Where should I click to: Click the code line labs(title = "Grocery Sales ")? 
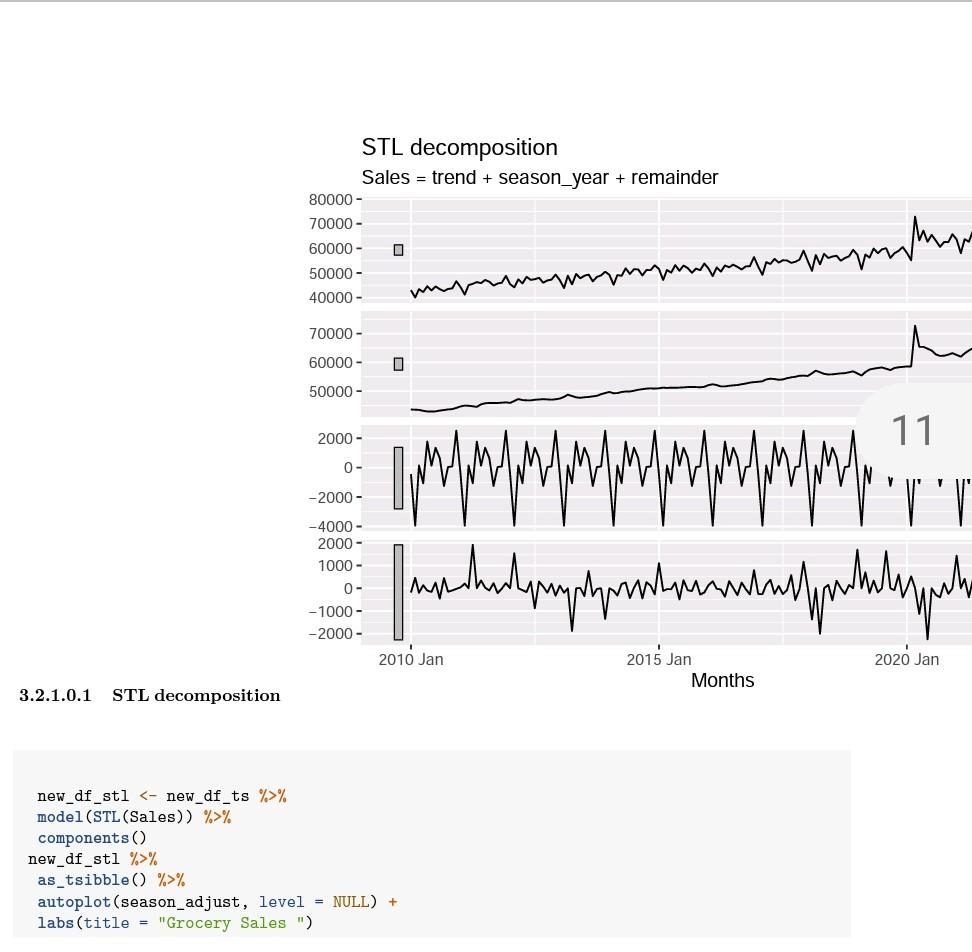tap(175, 923)
